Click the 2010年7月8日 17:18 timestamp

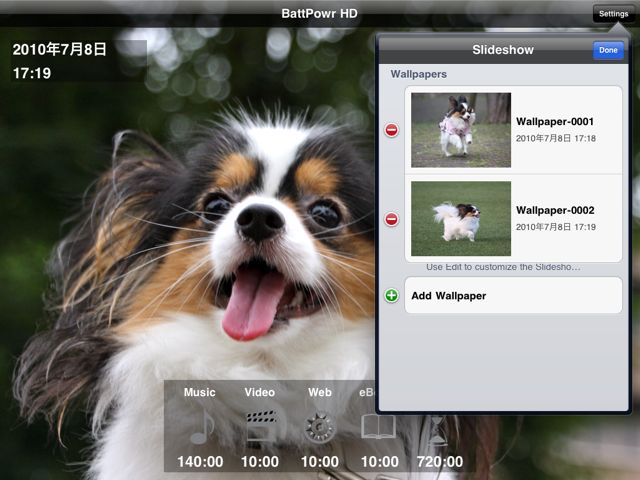pyautogui.click(x=556, y=138)
